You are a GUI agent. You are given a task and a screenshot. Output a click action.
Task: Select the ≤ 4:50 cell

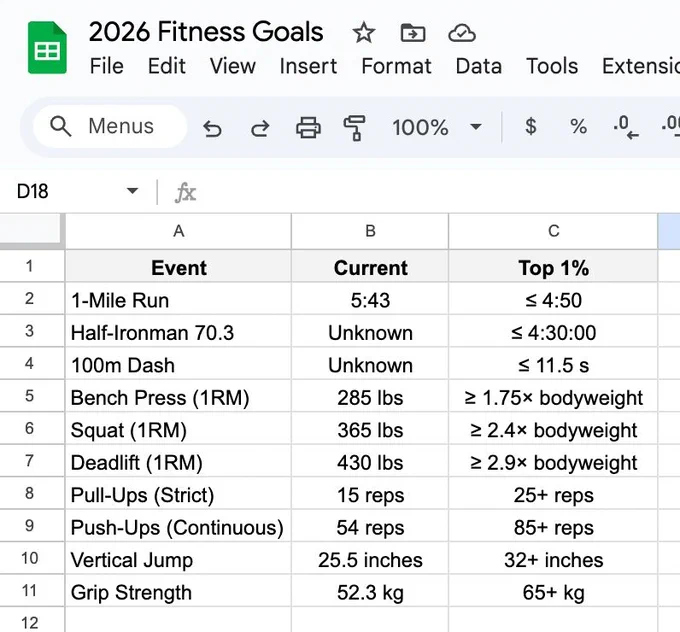(553, 298)
